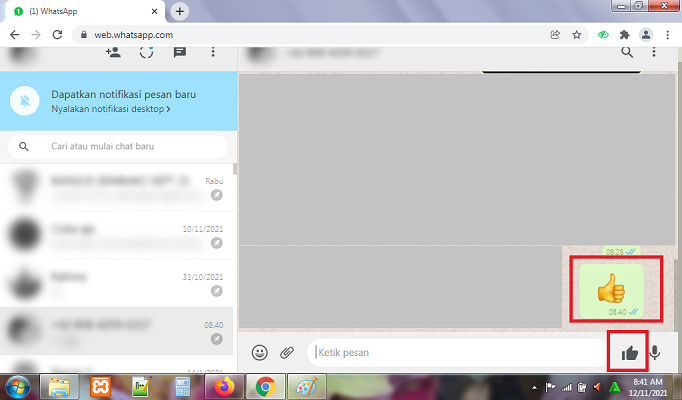Viewport: 682px width, 400px height.
Task: Click the share page icon in address bar
Action: coord(555,35)
